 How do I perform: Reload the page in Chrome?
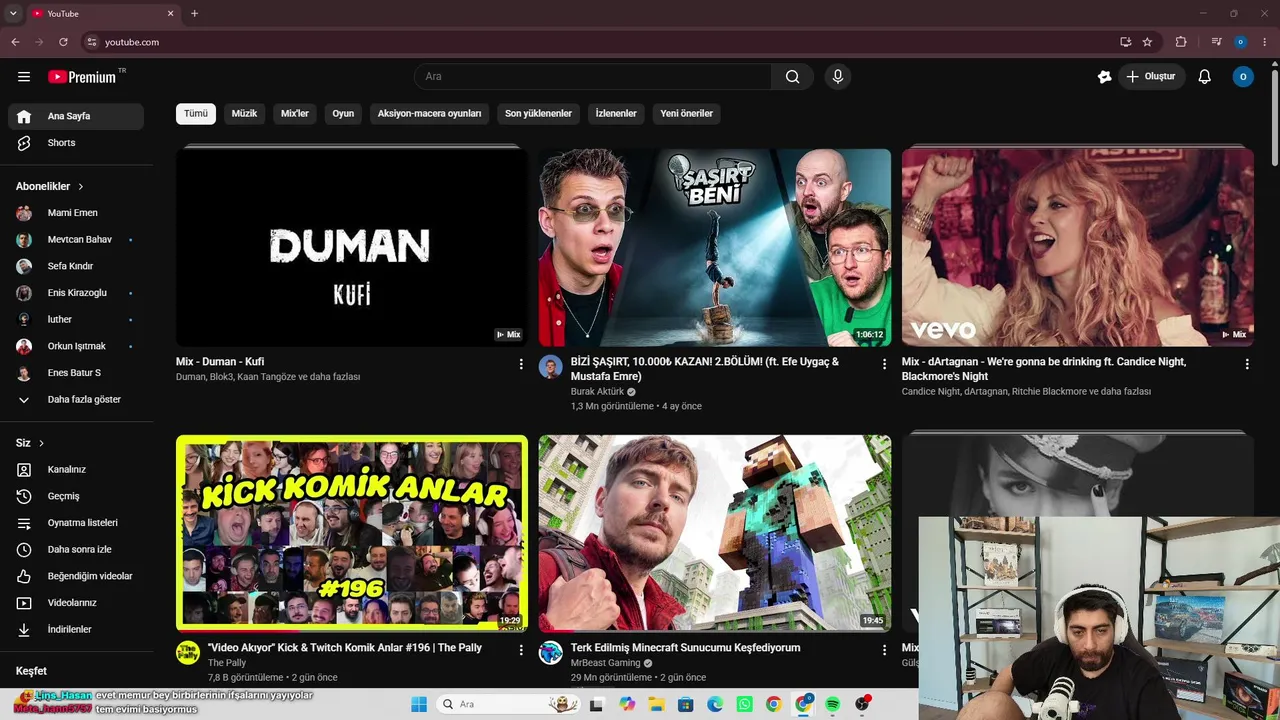pos(63,42)
